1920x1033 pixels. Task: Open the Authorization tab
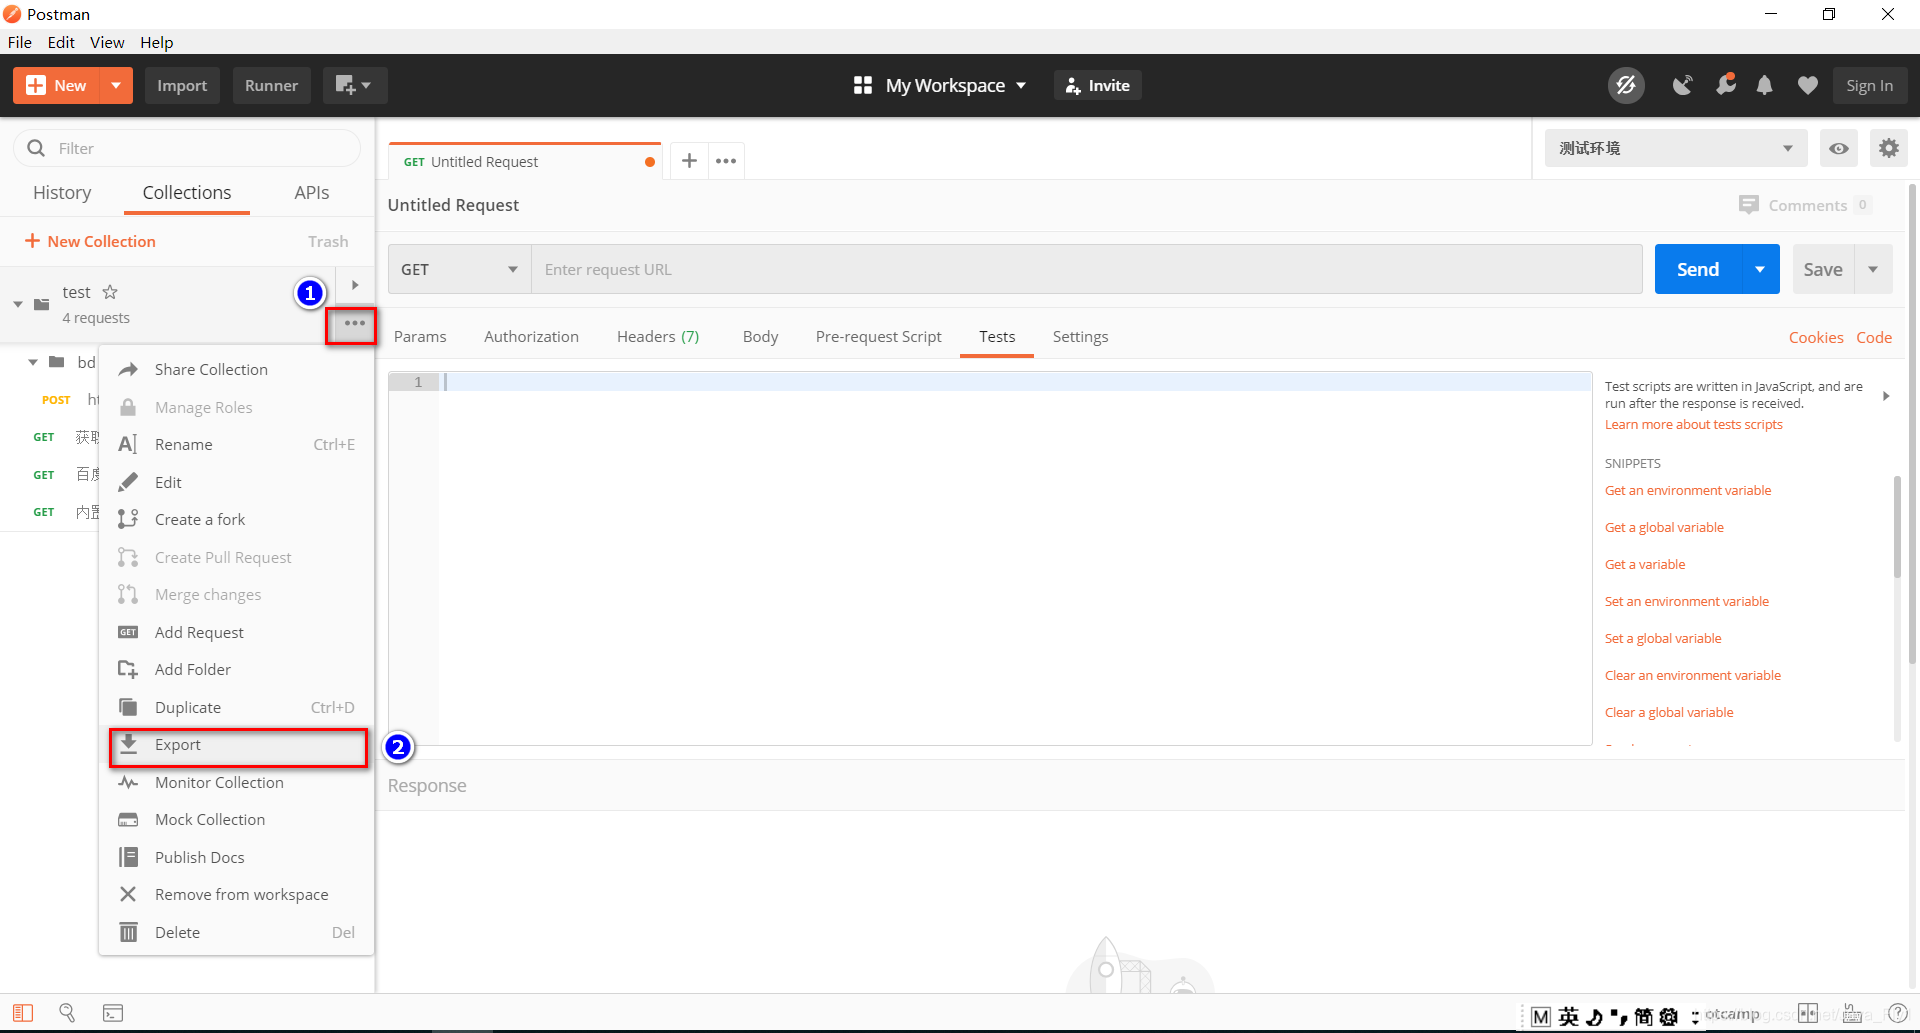tap(531, 337)
